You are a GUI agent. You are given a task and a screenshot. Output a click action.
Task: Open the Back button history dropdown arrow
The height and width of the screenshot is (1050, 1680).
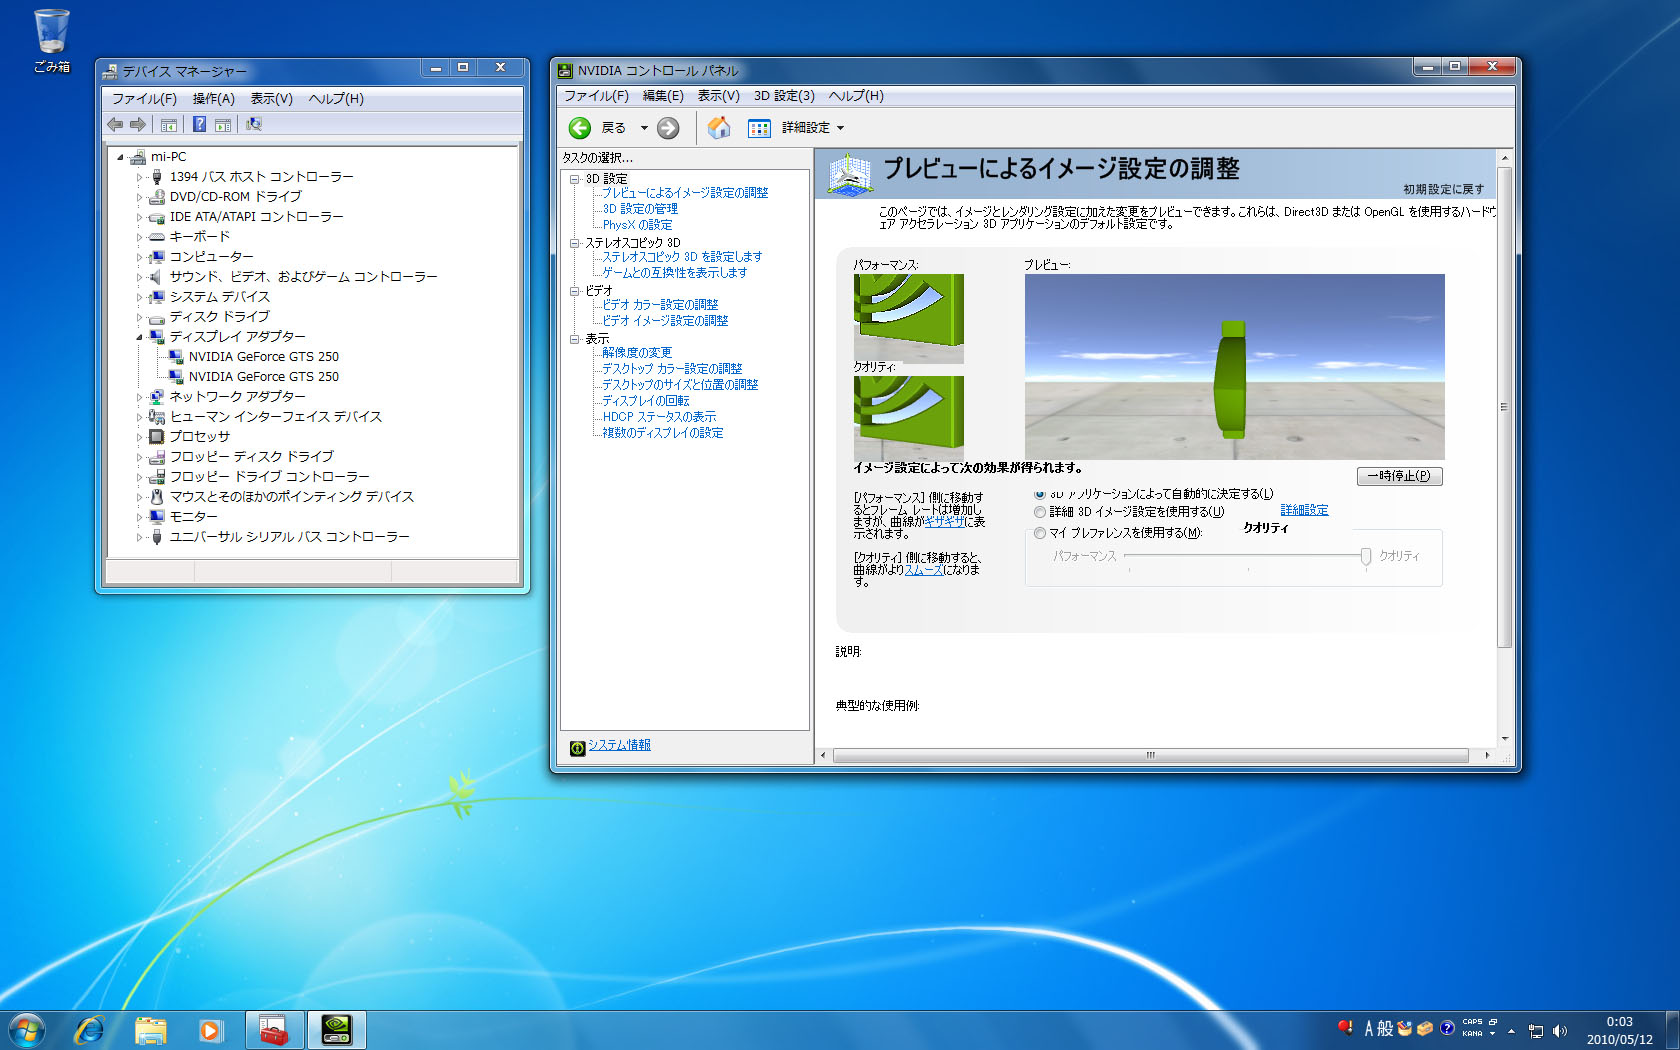point(644,128)
